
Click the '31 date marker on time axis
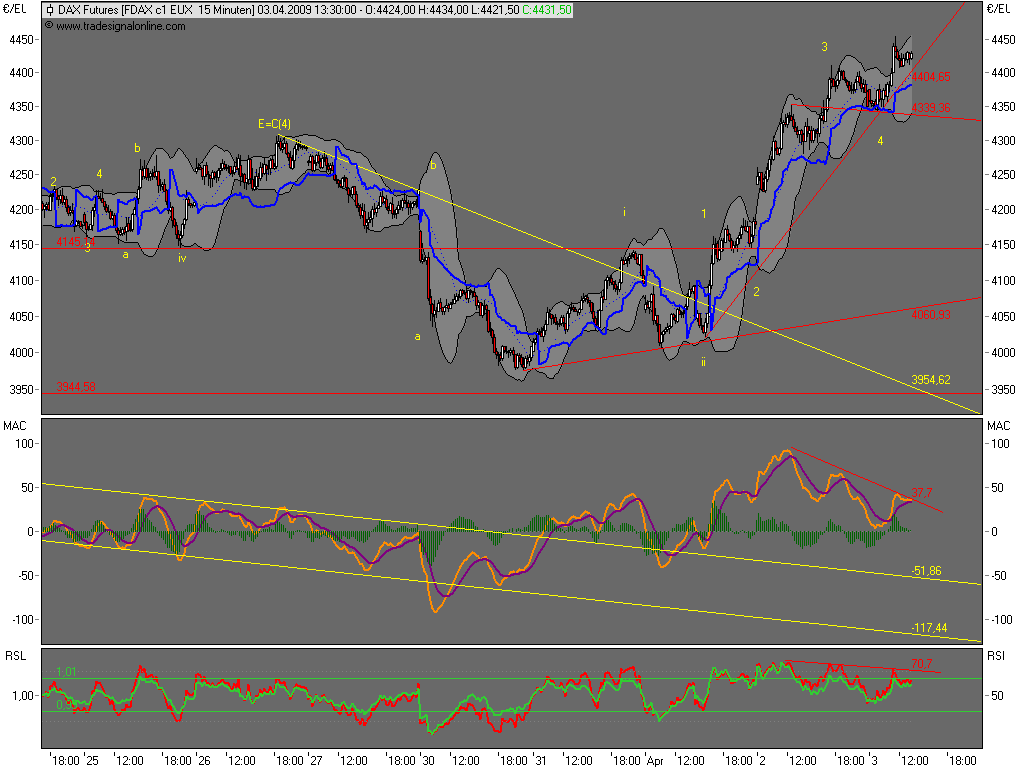pyautogui.click(x=539, y=760)
